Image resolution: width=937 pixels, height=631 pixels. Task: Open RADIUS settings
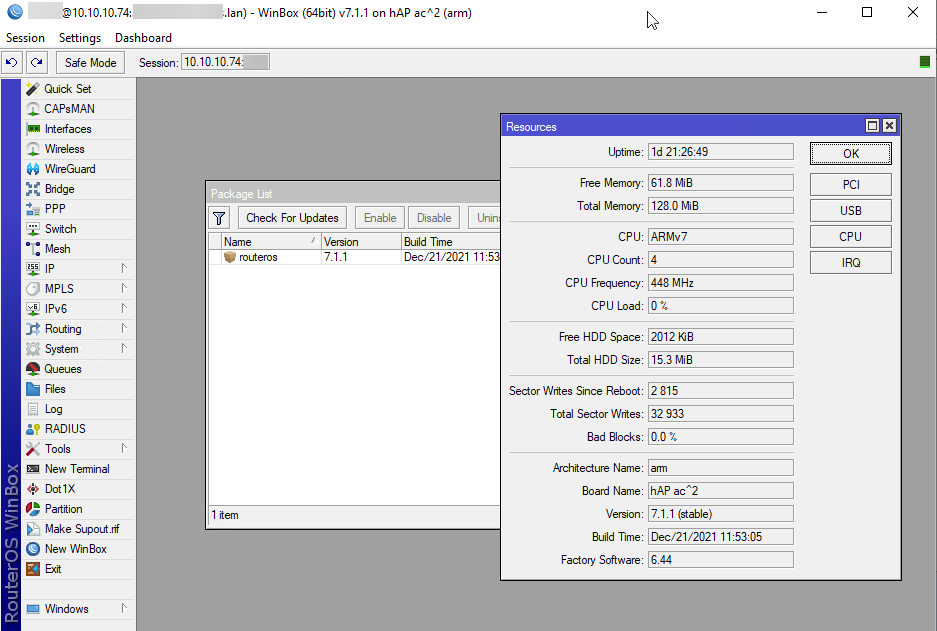[78, 429]
